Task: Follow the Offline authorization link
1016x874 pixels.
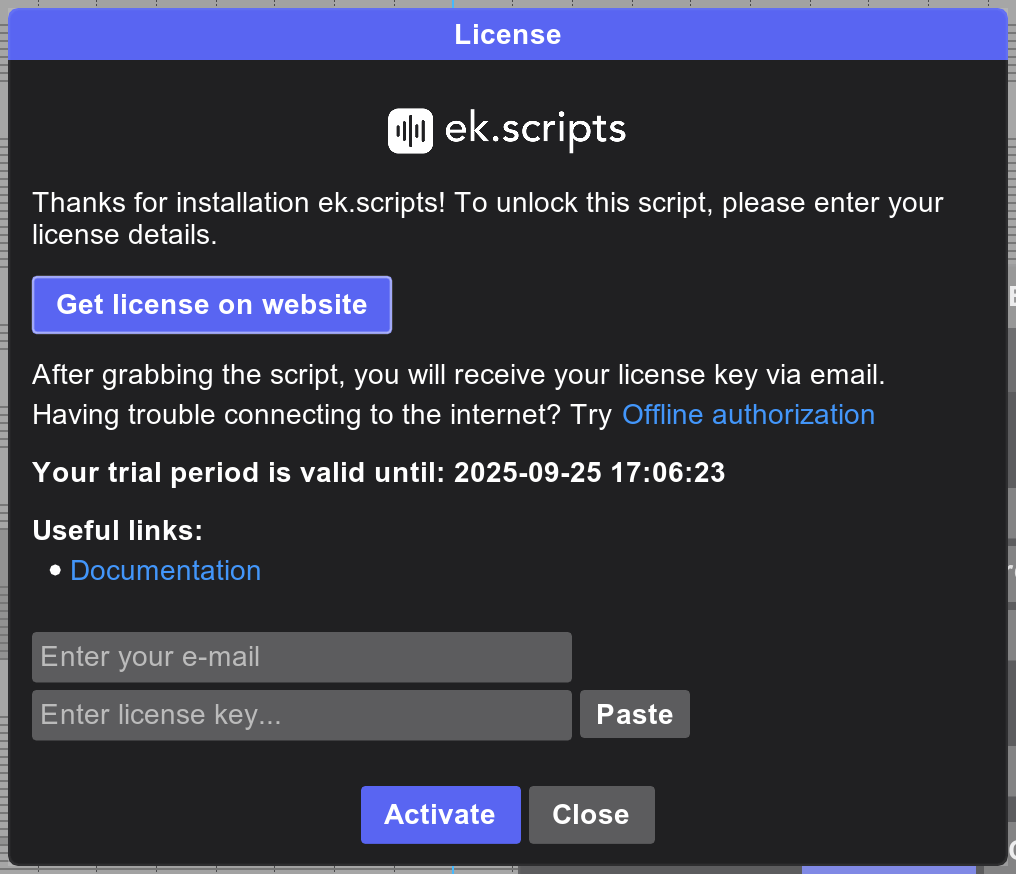Action: tap(748, 415)
